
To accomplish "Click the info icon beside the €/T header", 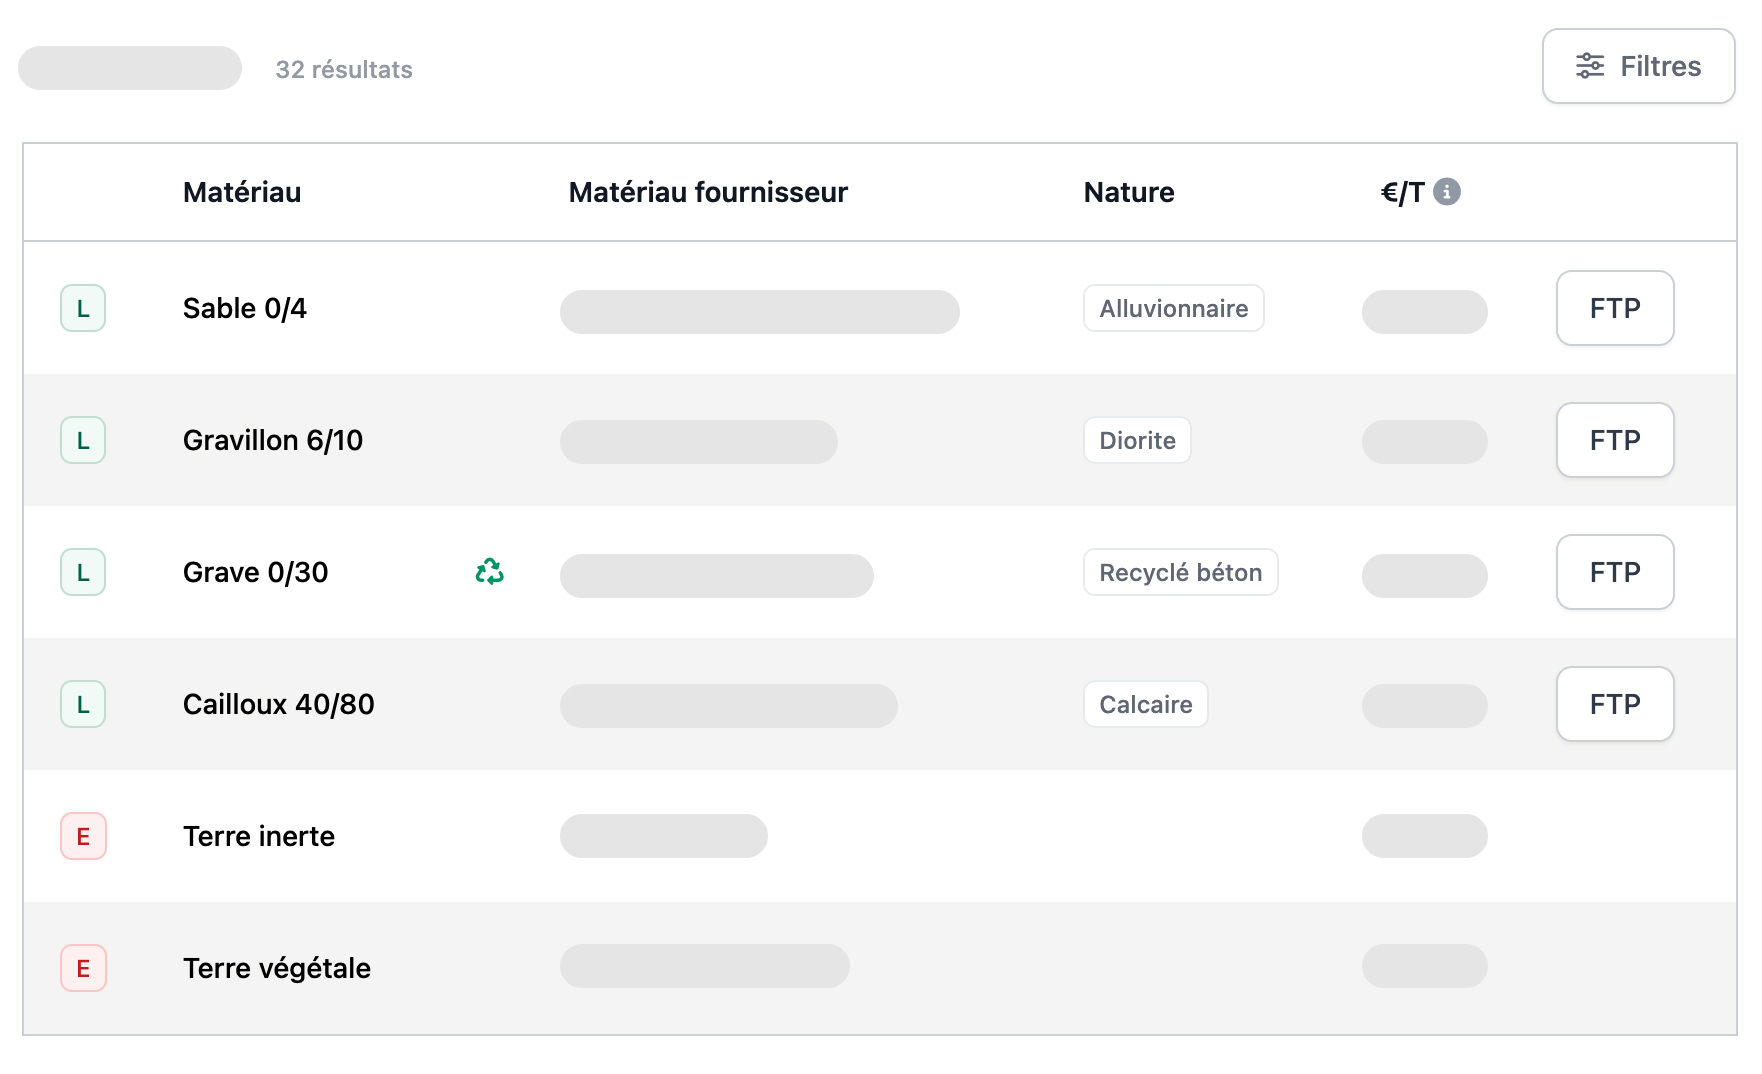I will (x=1448, y=192).
